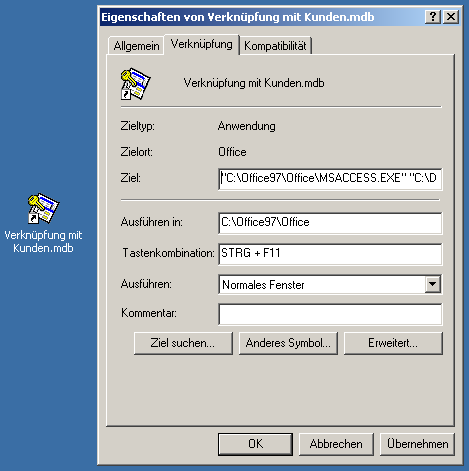Click the Access shortcut icon inside dialog
Viewport: 469px width, 471px height.
pos(135,84)
